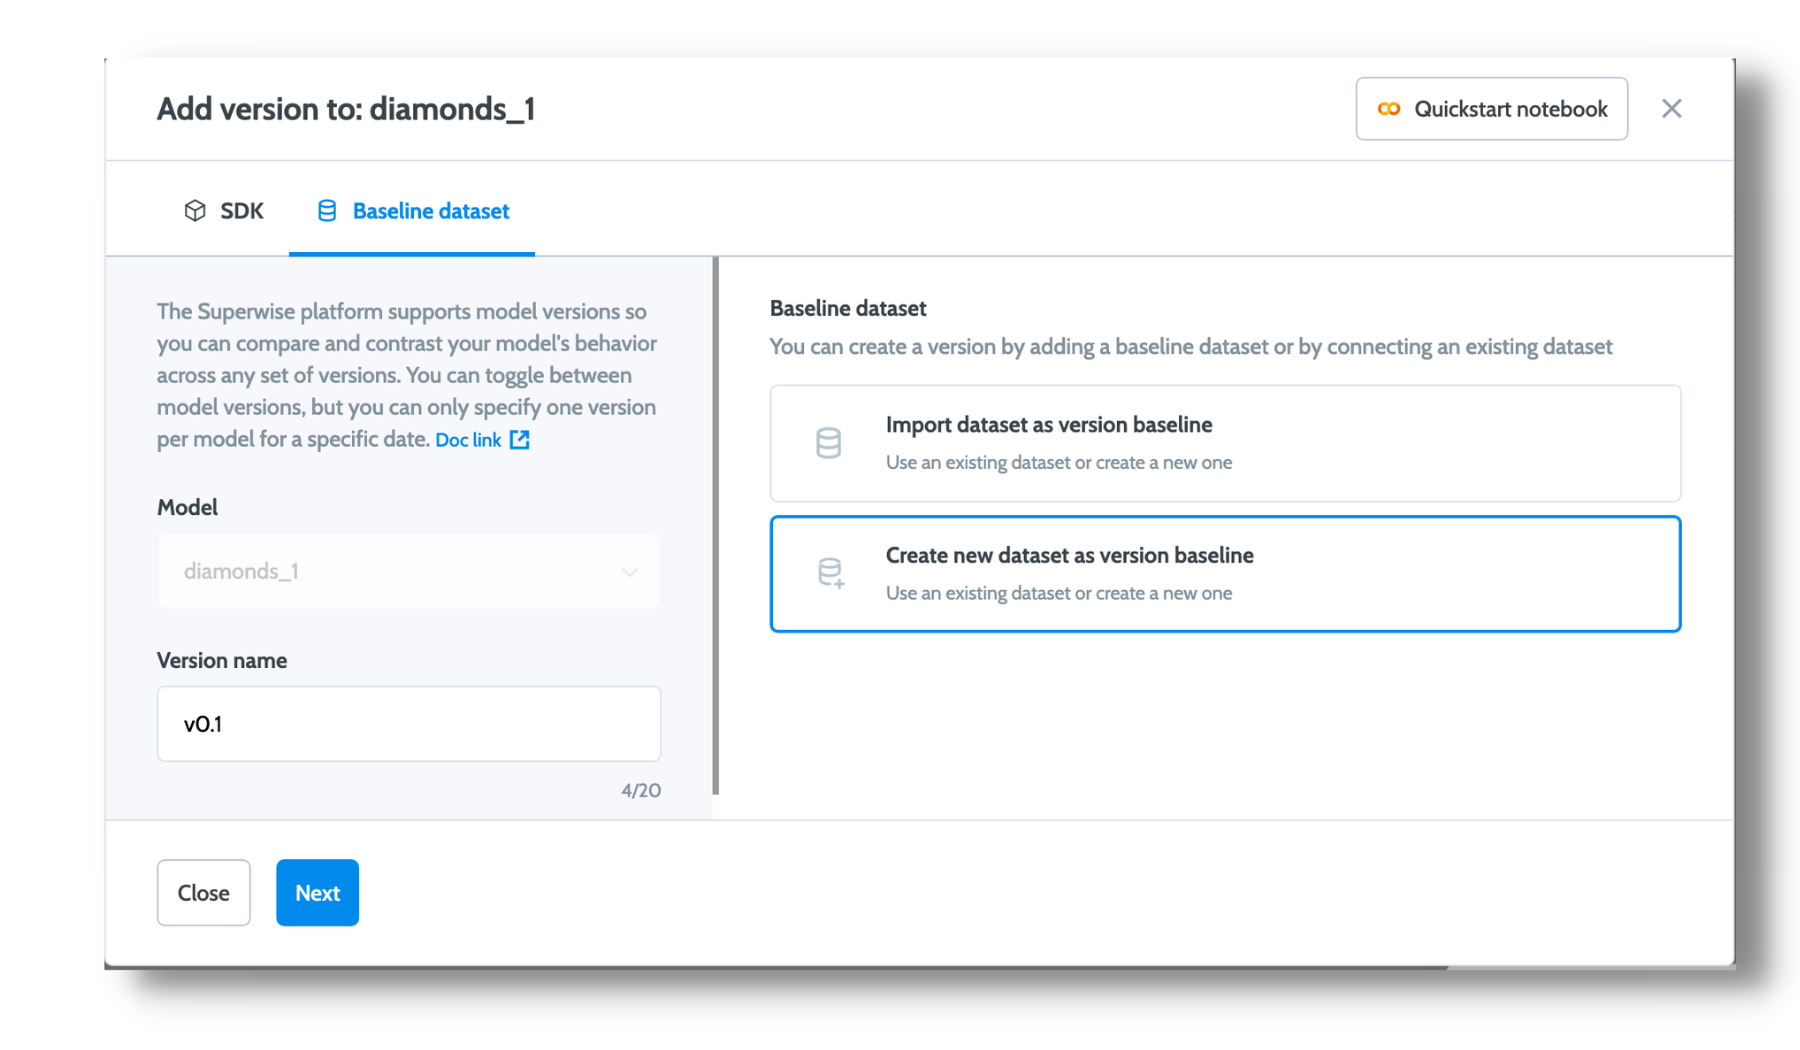Click the Import dataset option subtitle text
Screen dimensions: 1800x1050
[1059, 463]
